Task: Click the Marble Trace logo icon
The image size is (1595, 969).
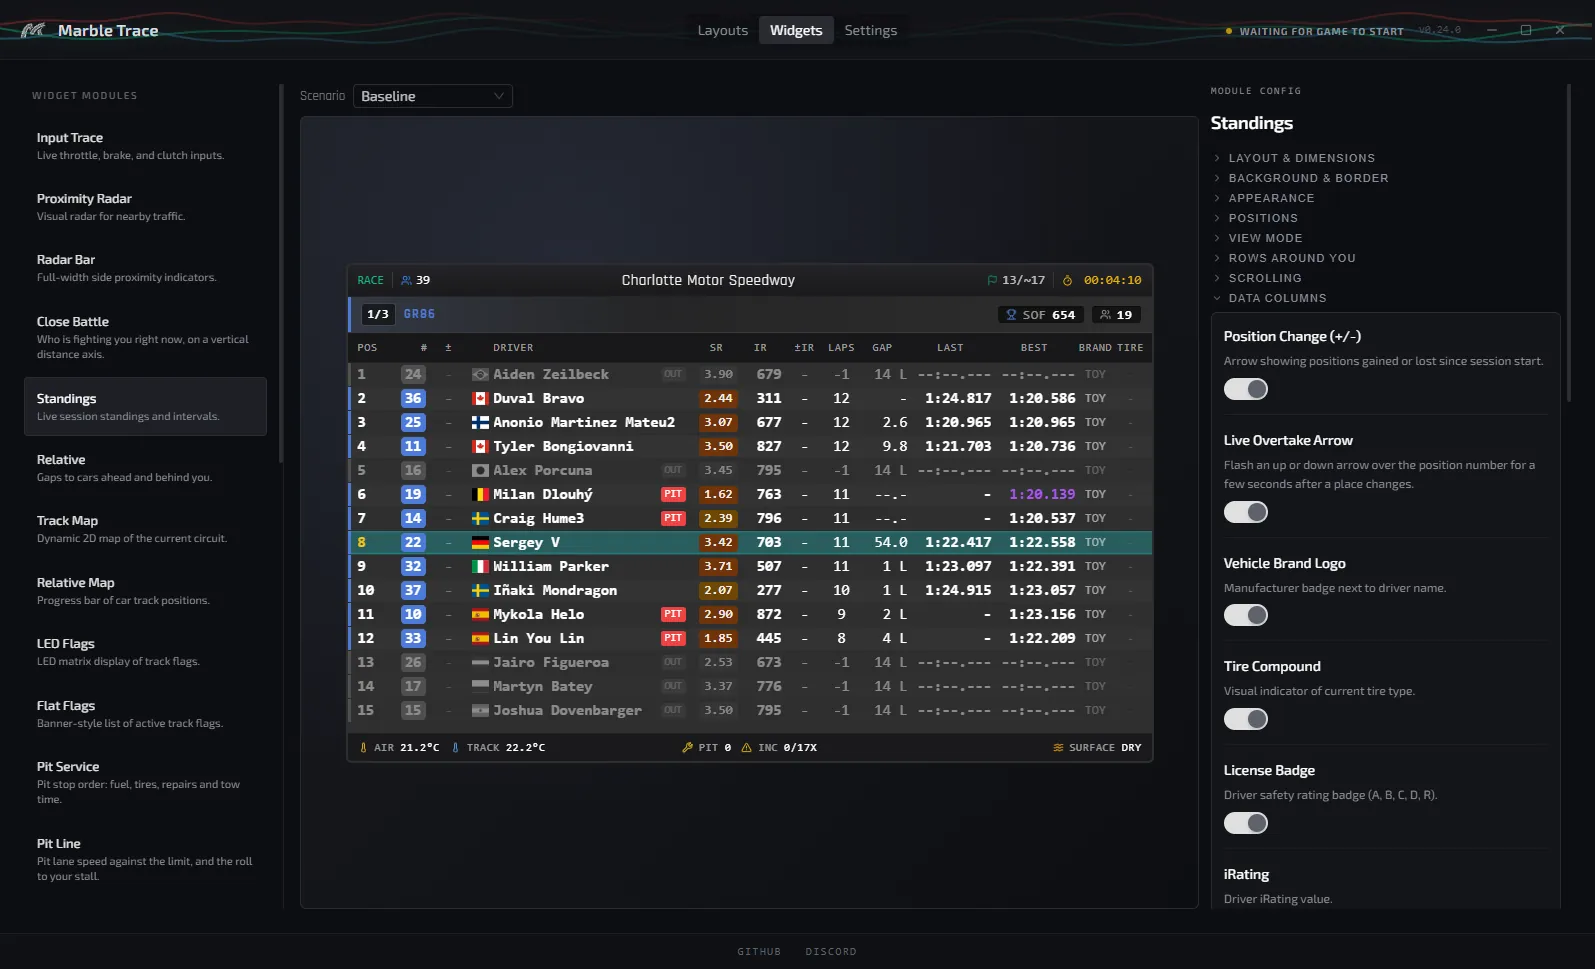Action: 32,30
